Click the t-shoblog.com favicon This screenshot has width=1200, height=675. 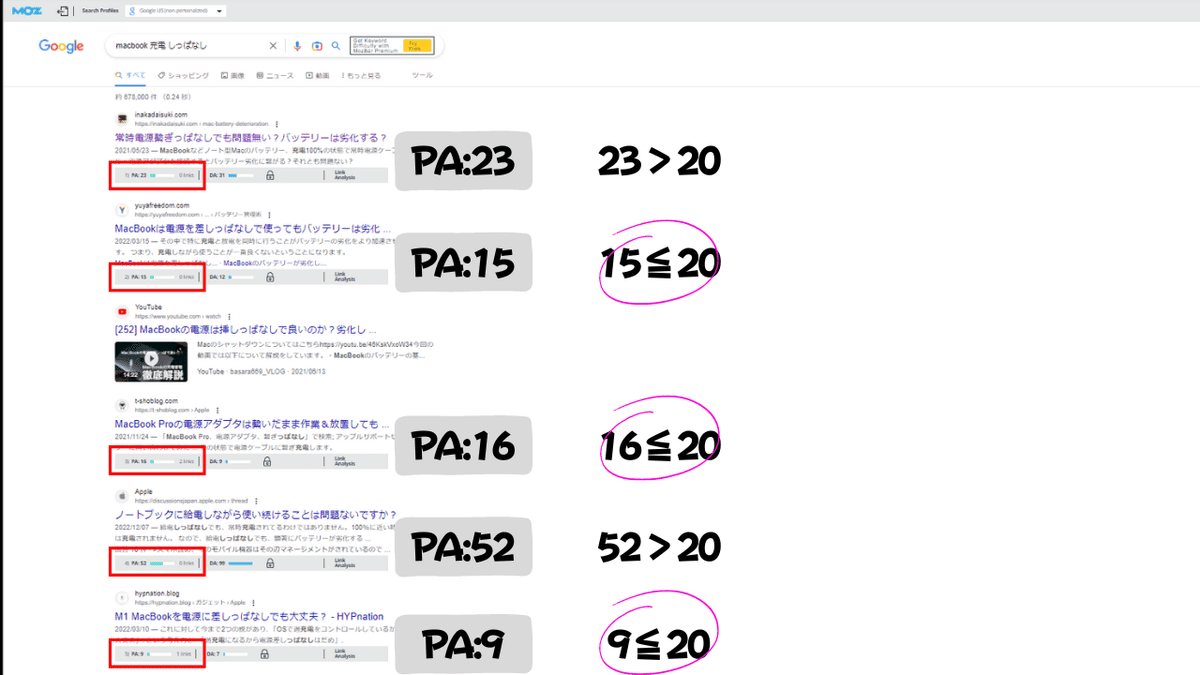[x=121, y=405]
